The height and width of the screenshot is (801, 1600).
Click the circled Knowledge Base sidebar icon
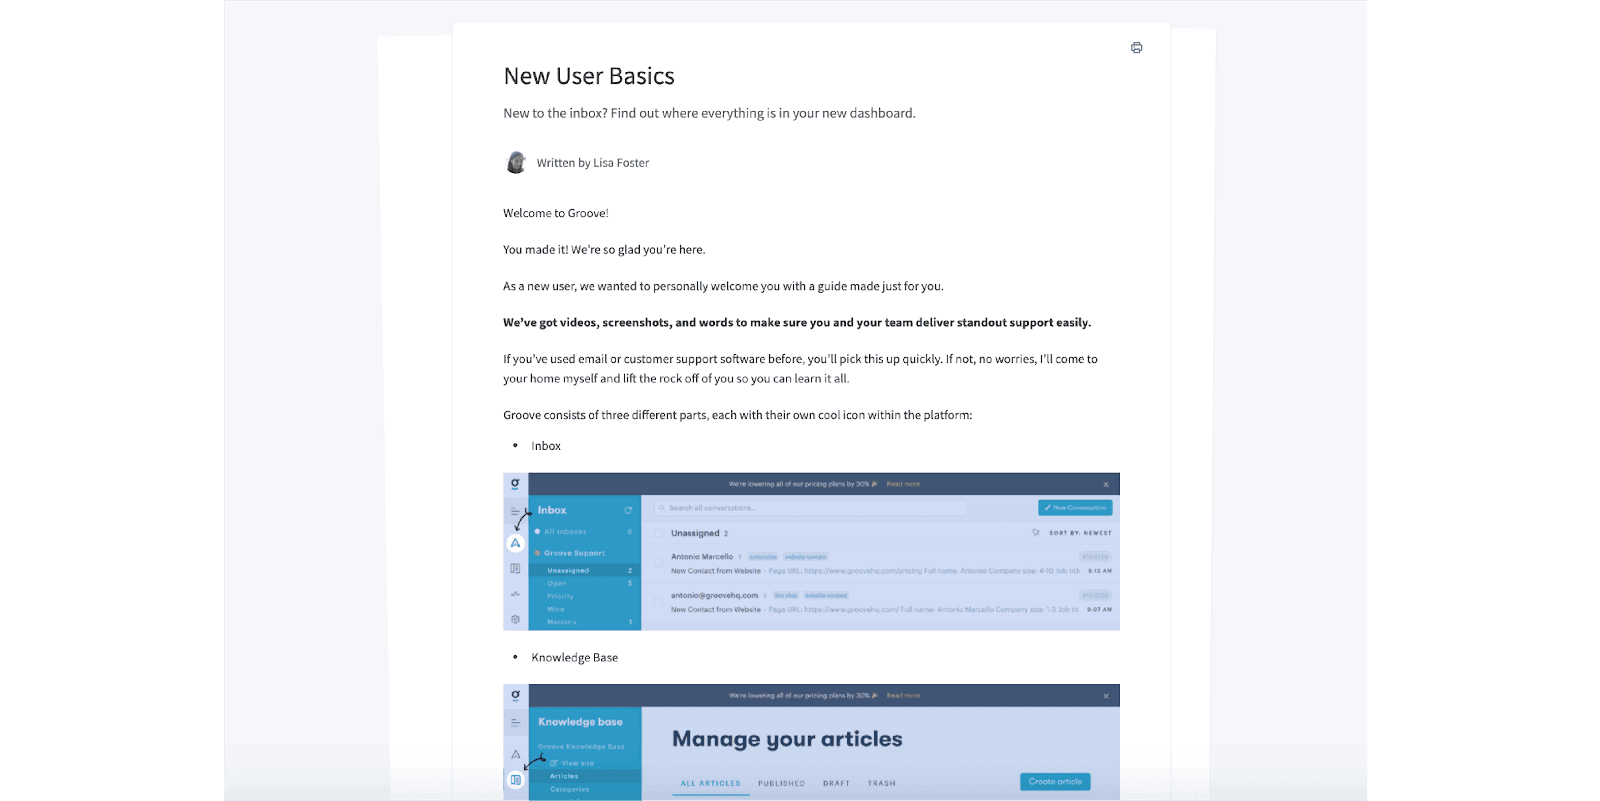(x=515, y=780)
